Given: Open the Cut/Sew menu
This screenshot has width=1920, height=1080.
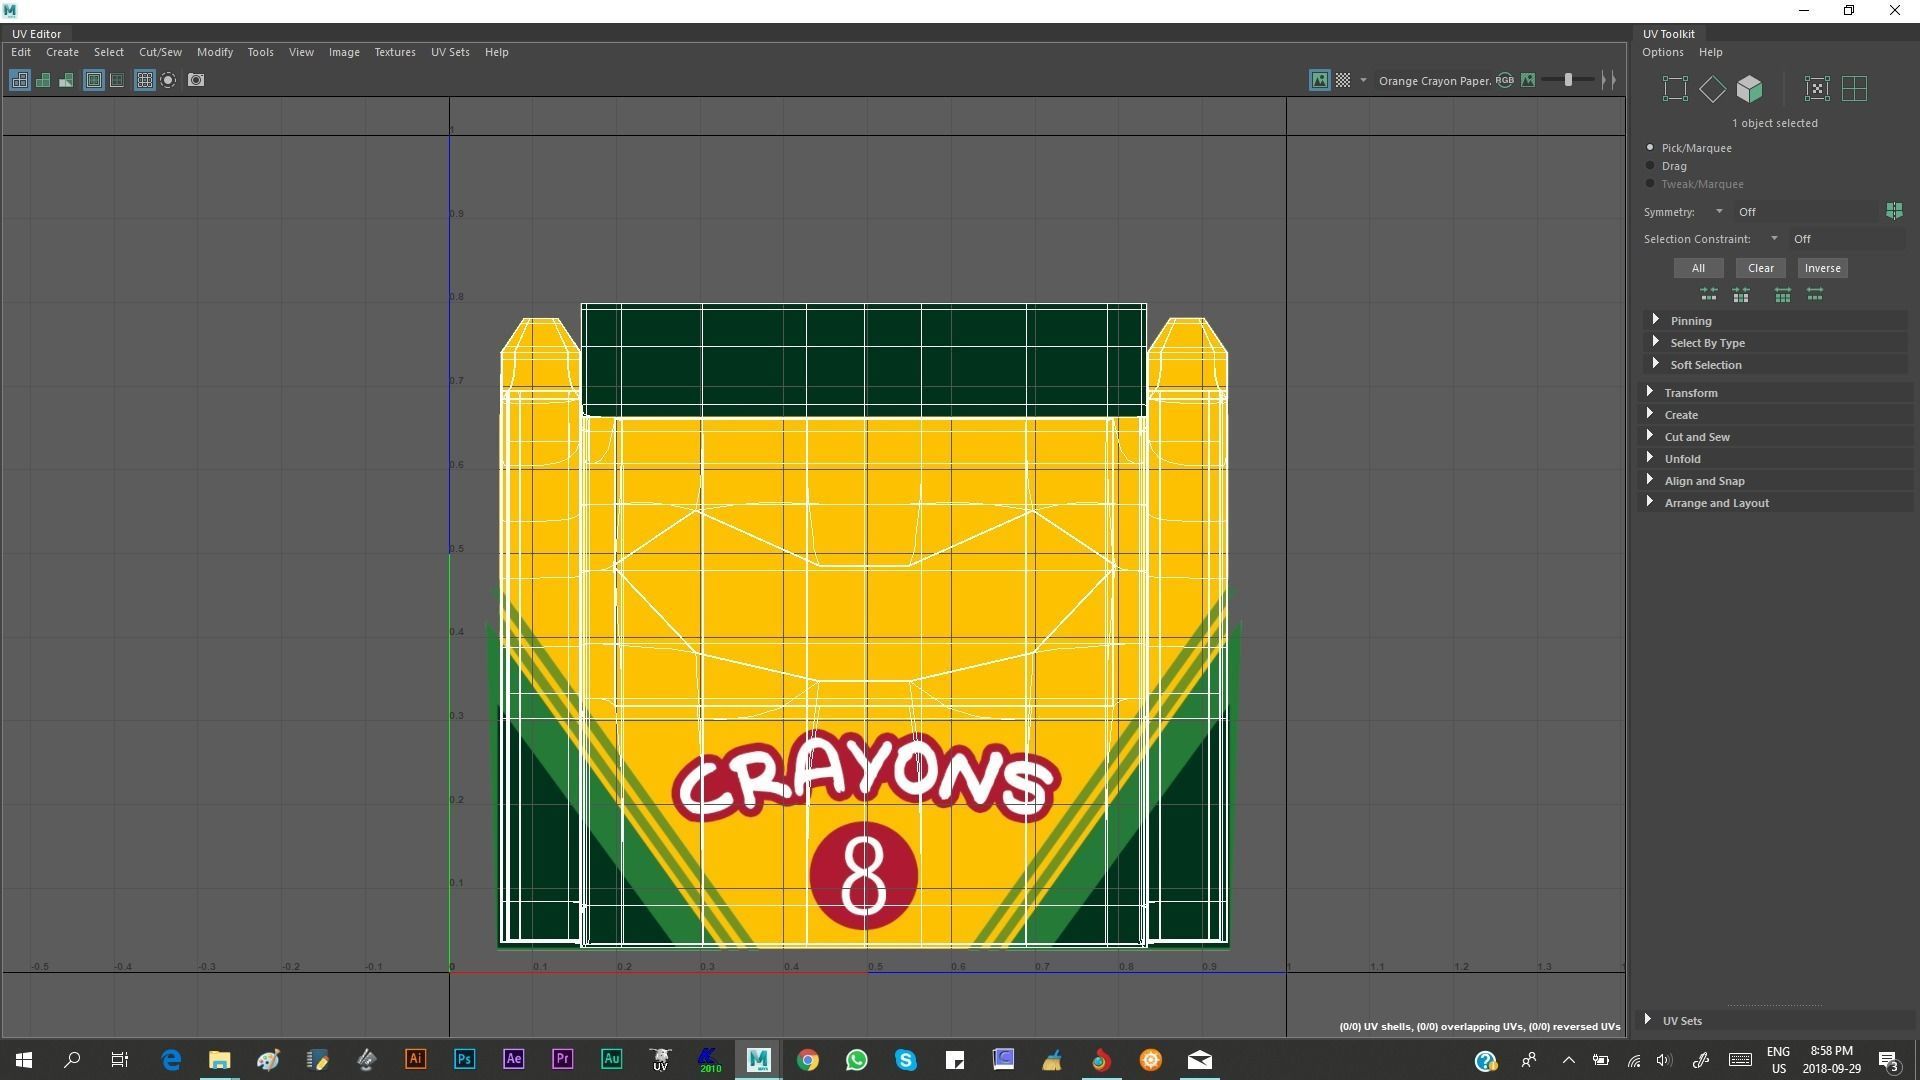Looking at the screenshot, I should (160, 52).
